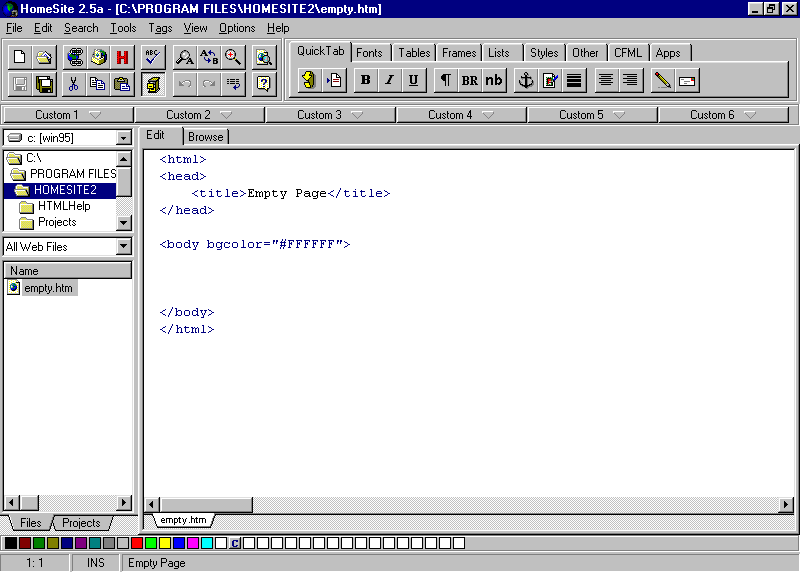
Task: Click the editor horizontal scrollbar right arrow
Action: coord(786,505)
